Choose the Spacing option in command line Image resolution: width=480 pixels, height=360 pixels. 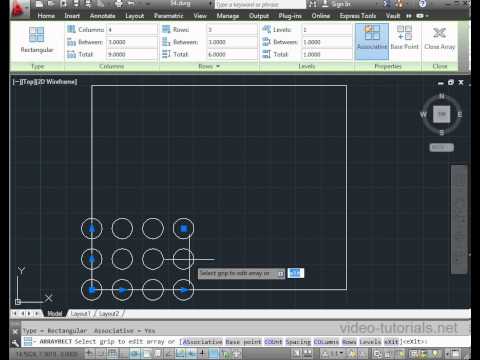click(x=298, y=342)
